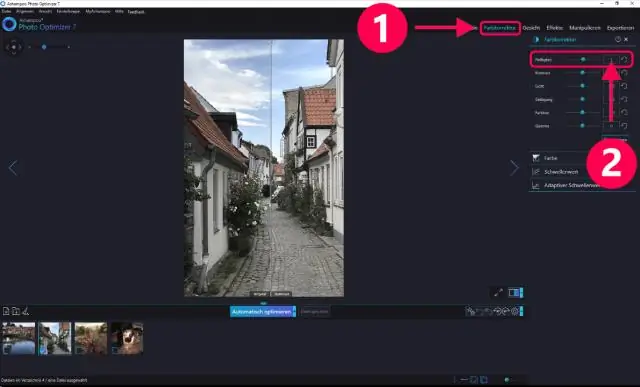Go to the next image arrow
The height and width of the screenshot is (387, 640).
(514, 167)
